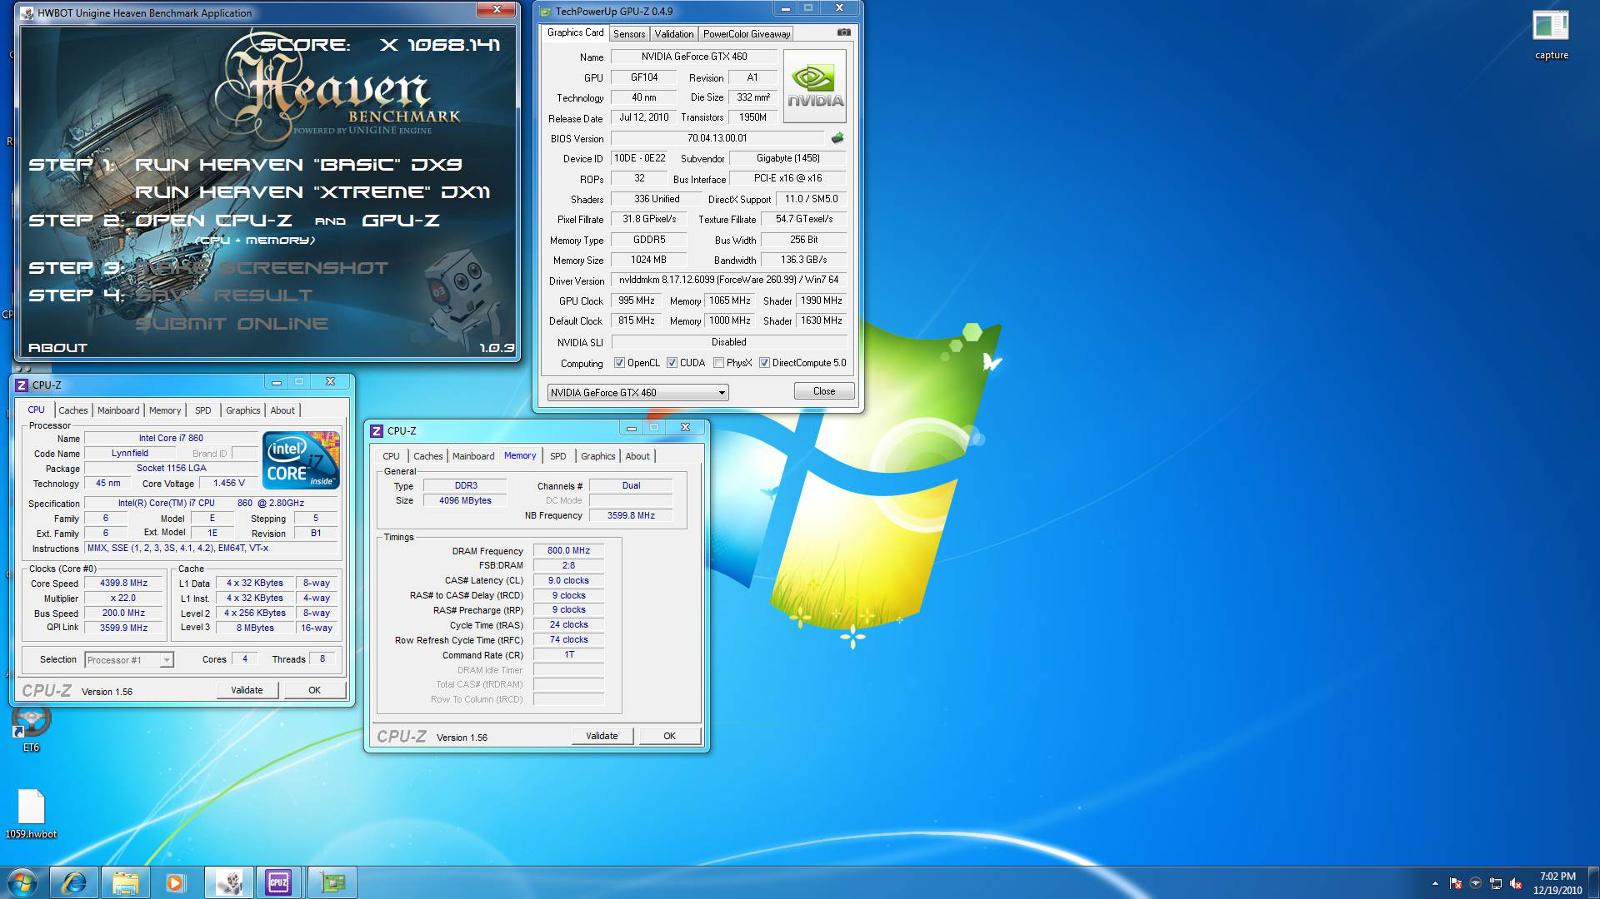Click the HWBOT window title icon
The height and width of the screenshot is (899, 1600).
(x=27, y=13)
